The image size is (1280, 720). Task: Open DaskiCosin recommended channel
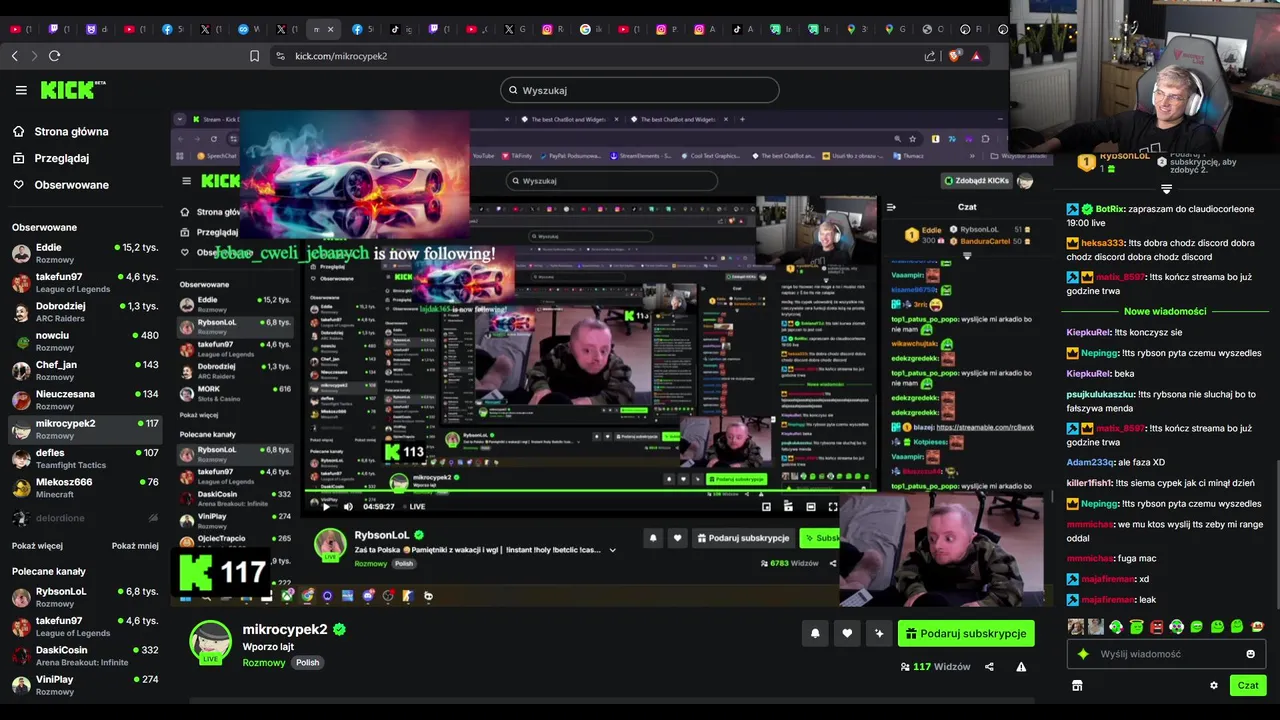point(85,656)
